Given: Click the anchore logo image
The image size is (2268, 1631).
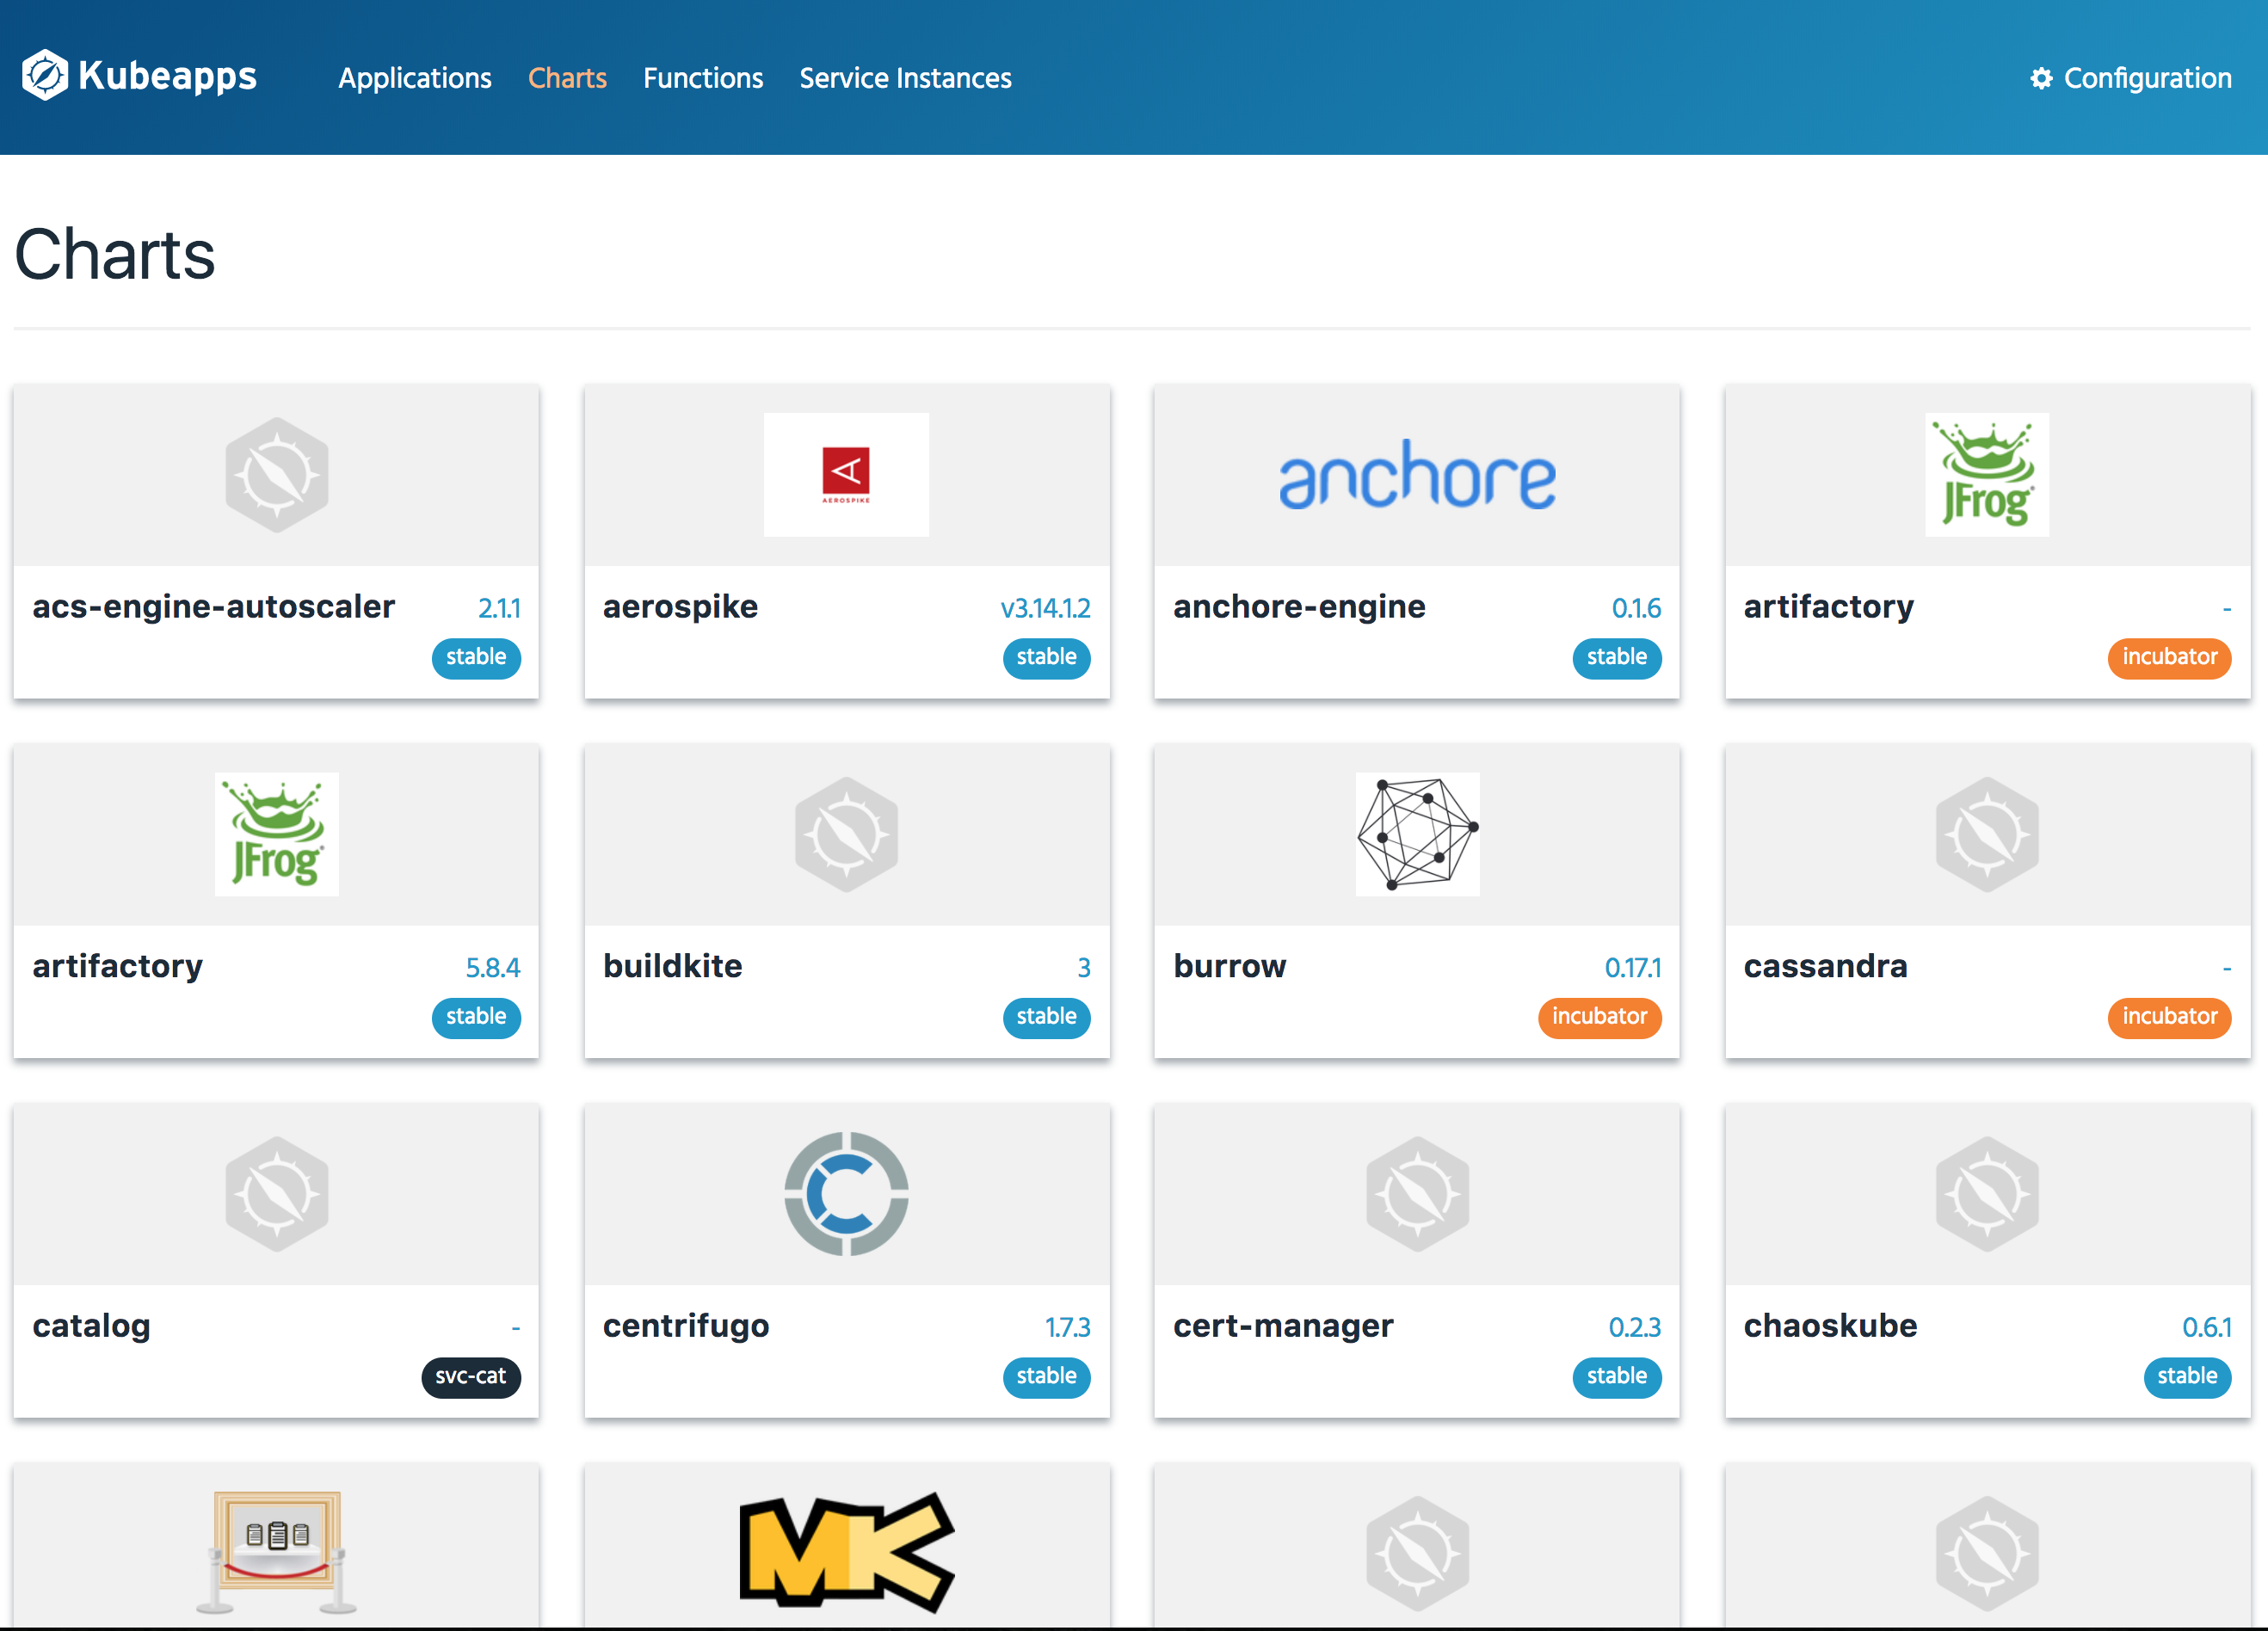Looking at the screenshot, I should tap(1417, 476).
